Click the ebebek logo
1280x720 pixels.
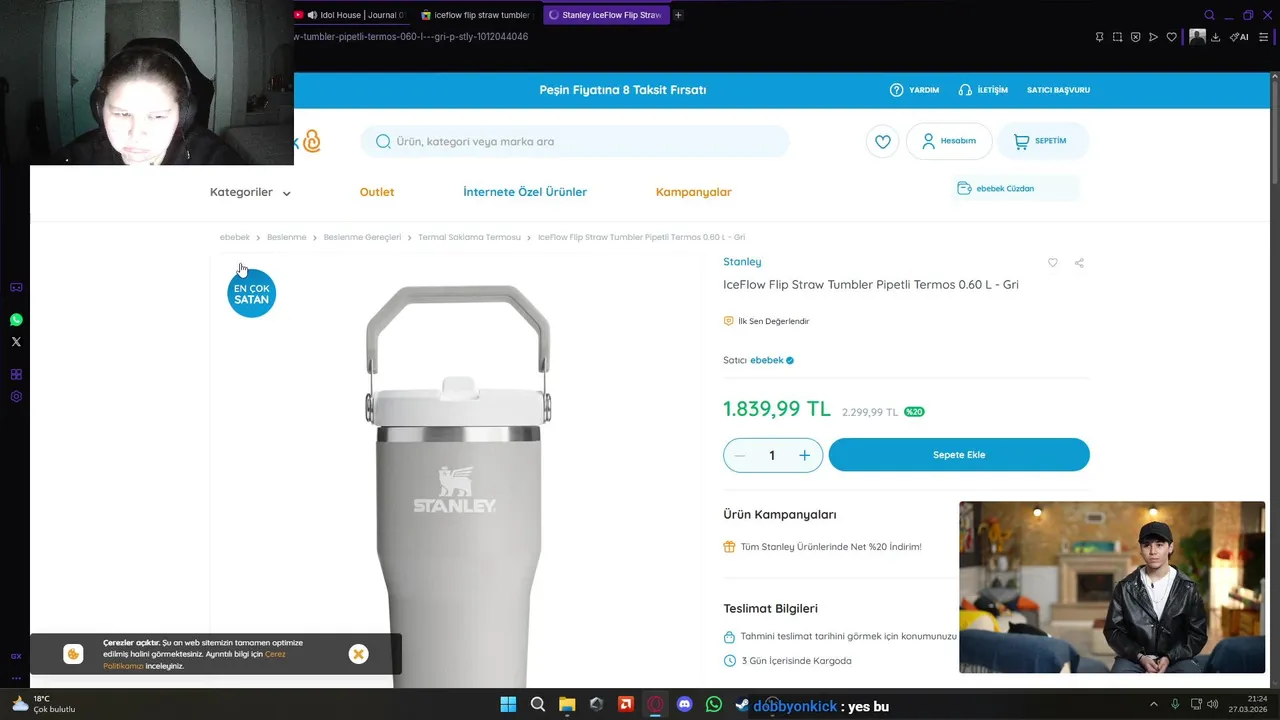pyautogui.click(x=308, y=141)
